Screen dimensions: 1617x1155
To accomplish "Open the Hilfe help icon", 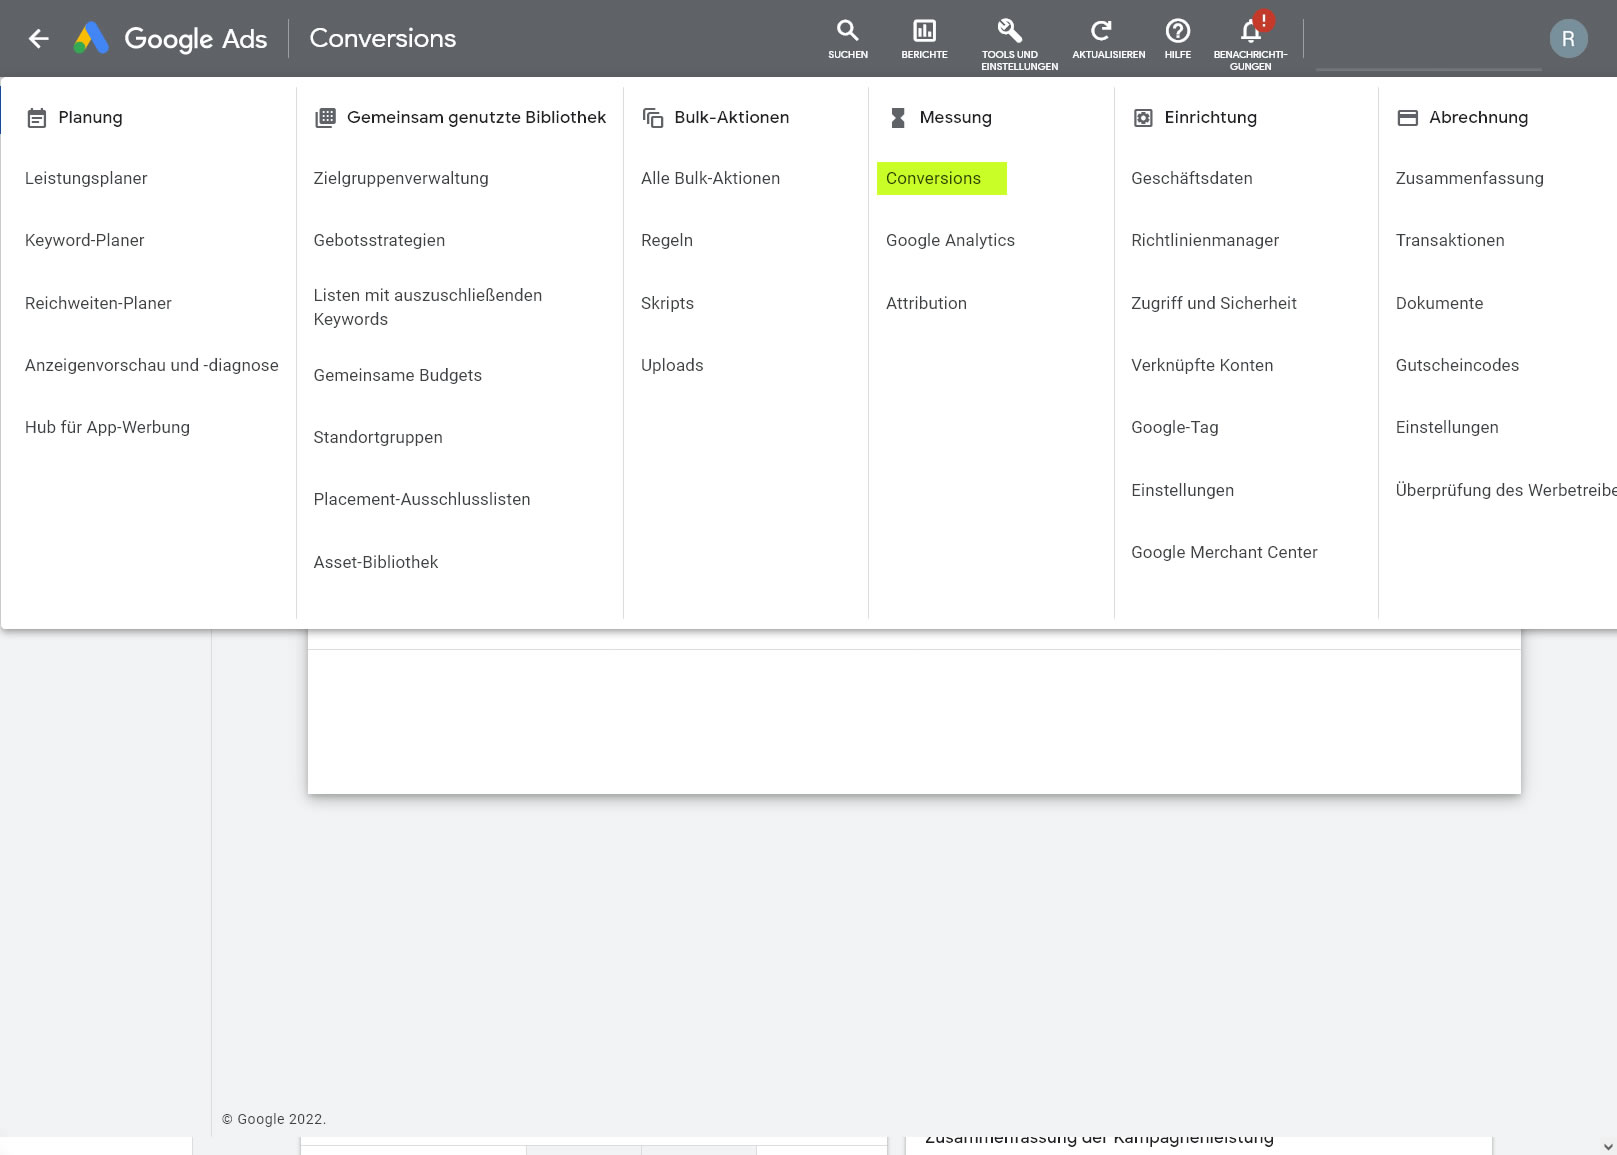I will [1177, 39].
